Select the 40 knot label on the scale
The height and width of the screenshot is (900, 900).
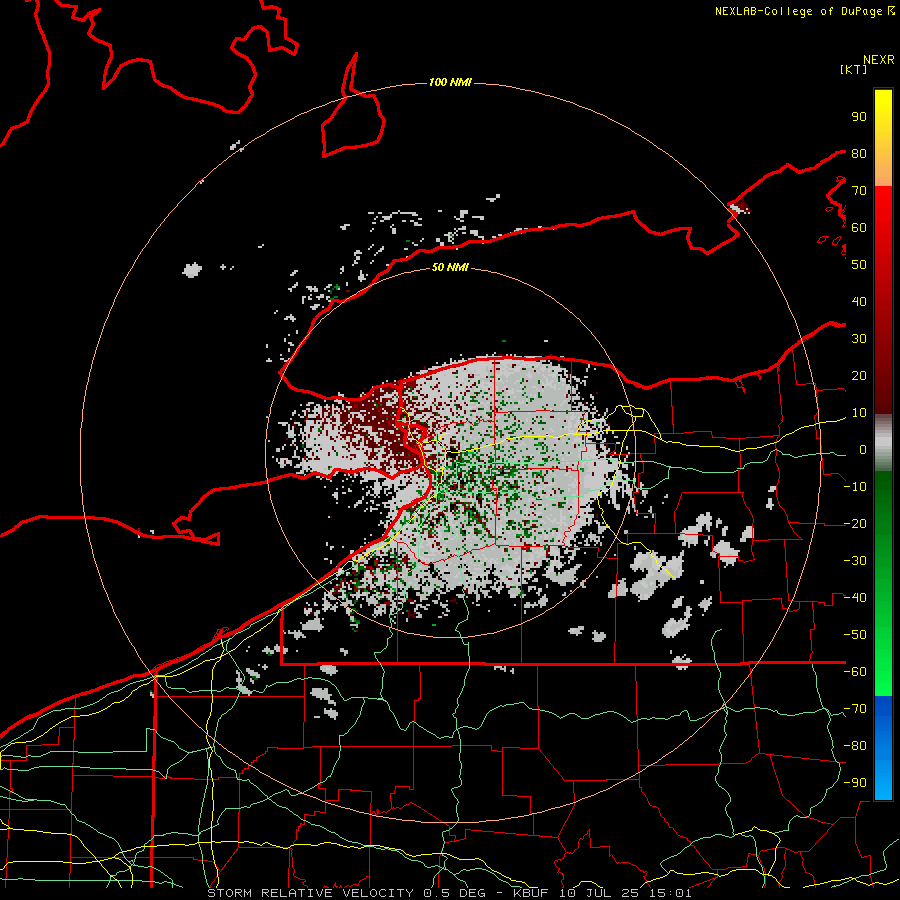(859, 301)
